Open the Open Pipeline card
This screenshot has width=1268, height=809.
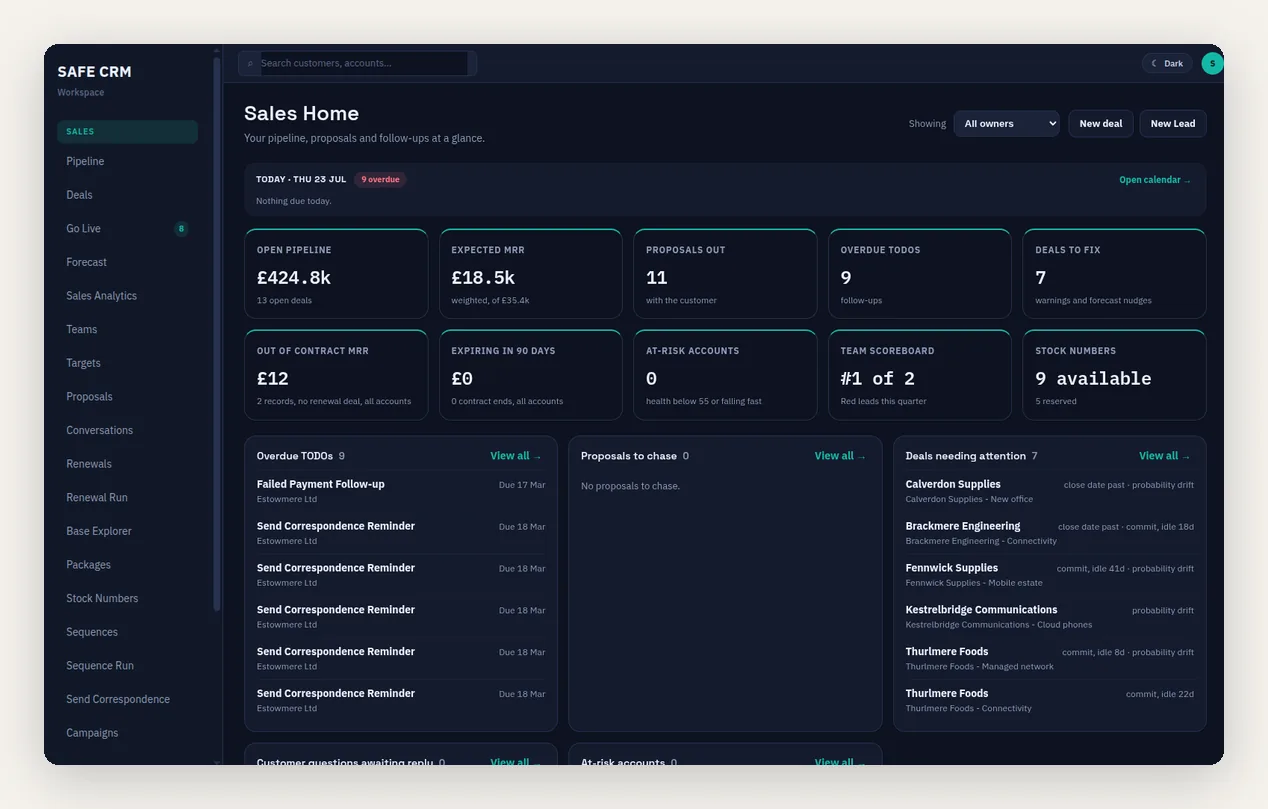pyautogui.click(x=336, y=274)
